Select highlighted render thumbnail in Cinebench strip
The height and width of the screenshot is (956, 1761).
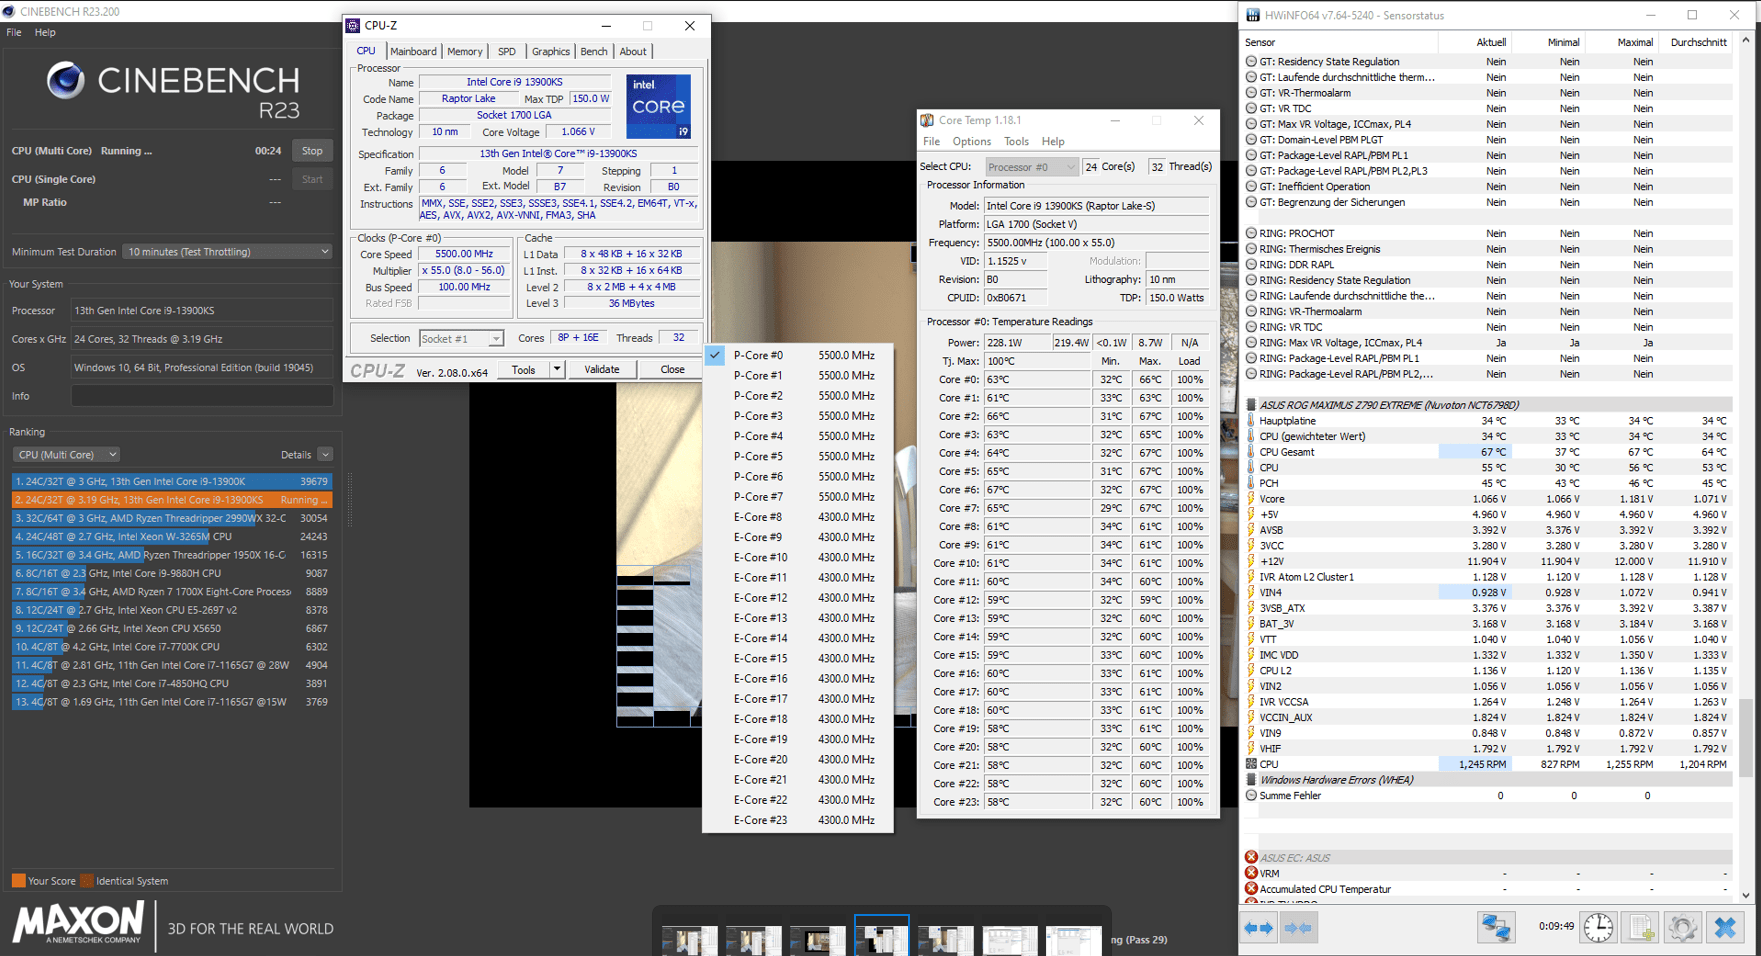[x=881, y=936]
